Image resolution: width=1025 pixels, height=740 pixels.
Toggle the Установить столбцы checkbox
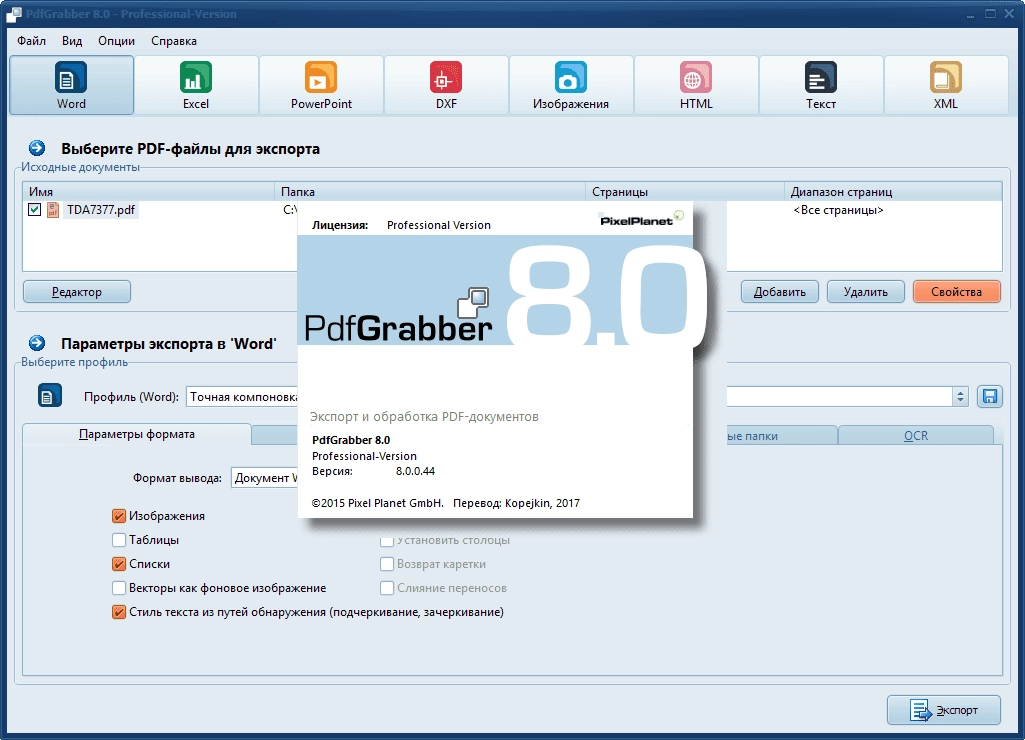[387, 541]
